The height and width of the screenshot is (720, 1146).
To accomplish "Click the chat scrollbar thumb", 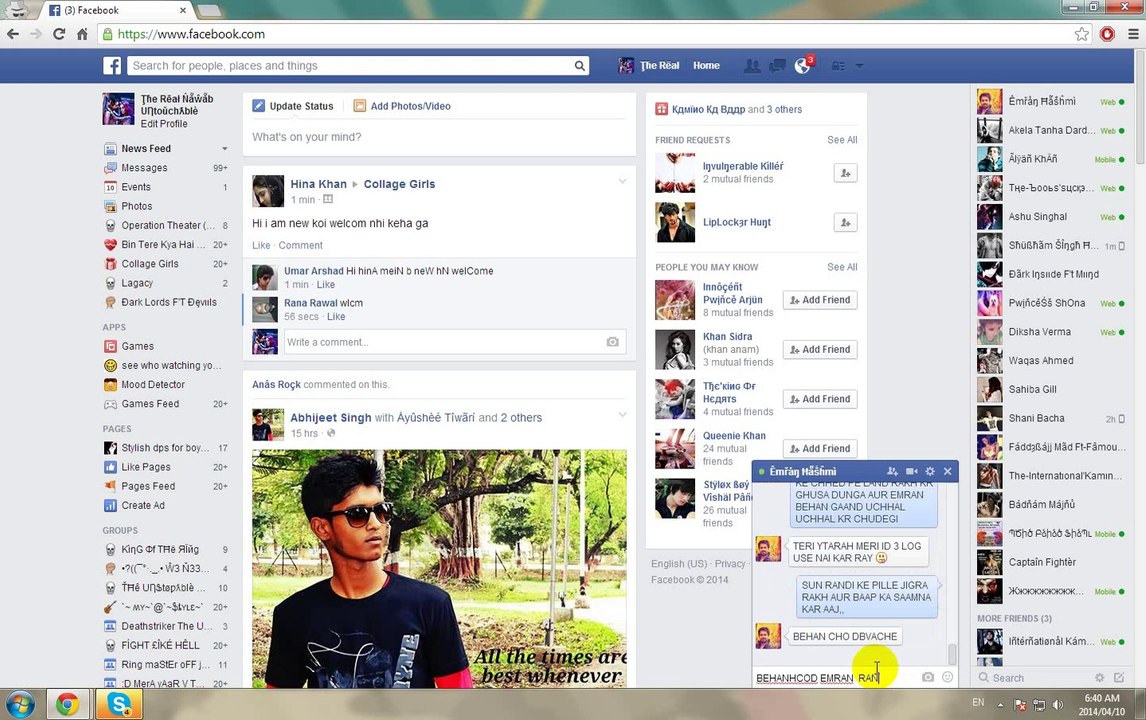I will [952, 653].
